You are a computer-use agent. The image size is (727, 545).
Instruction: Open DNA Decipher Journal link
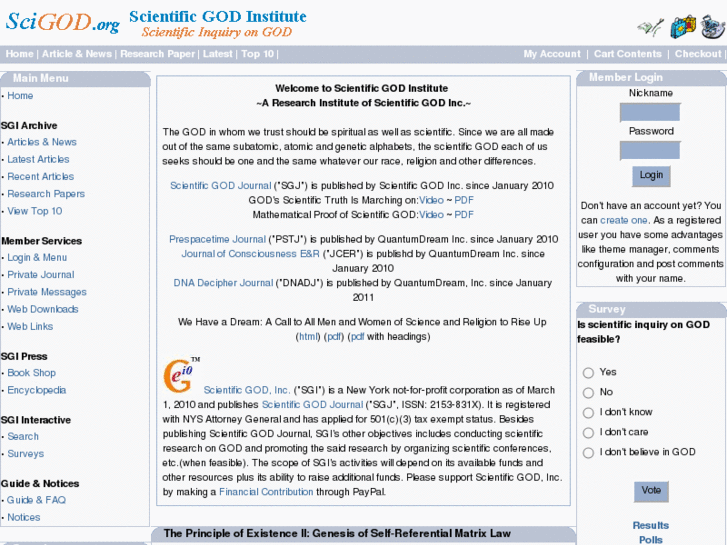(223, 283)
